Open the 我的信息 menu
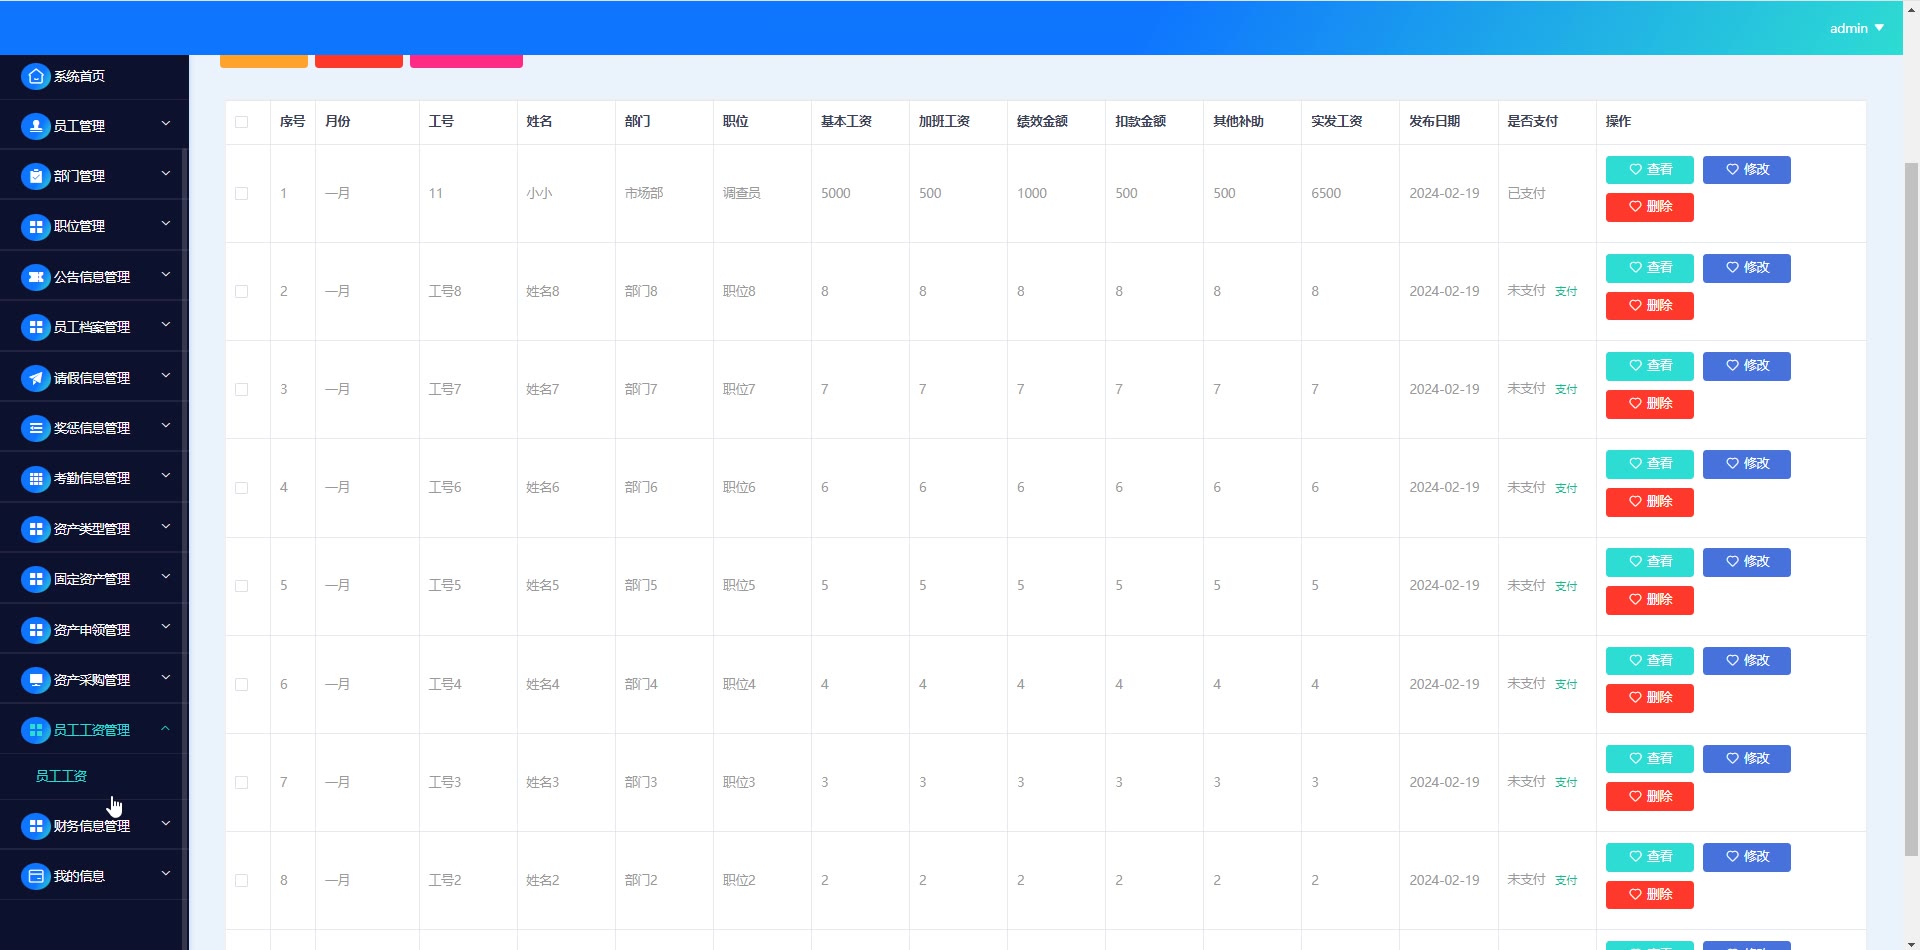Screen dimensions: 1920x950 point(94,876)
